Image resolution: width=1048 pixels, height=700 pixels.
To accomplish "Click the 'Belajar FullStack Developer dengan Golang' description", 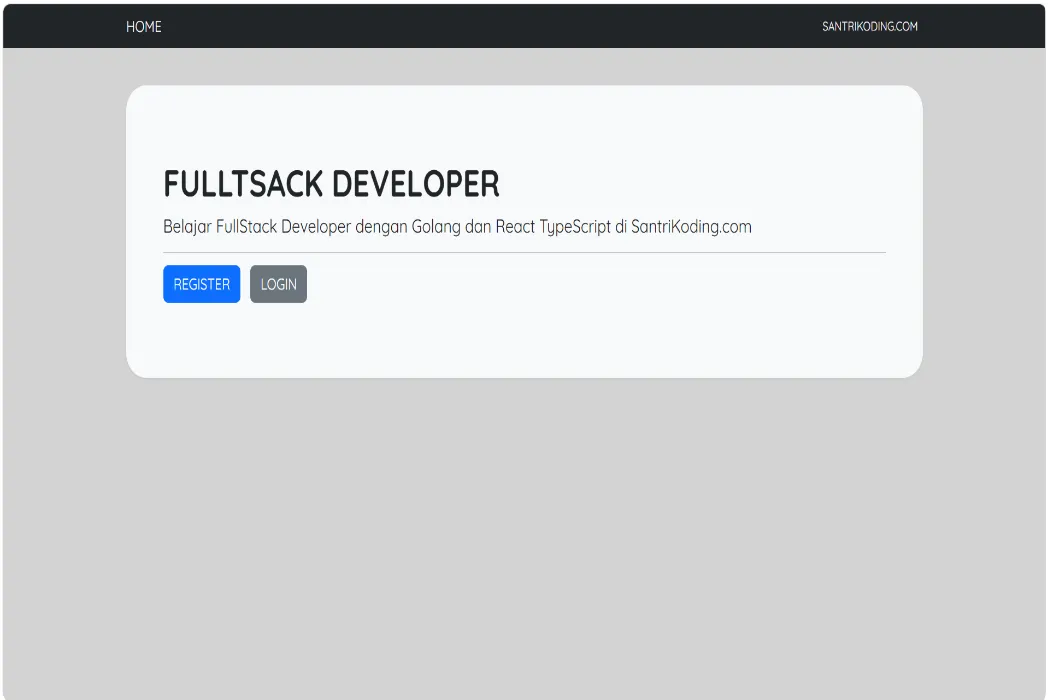I will 457,227.
